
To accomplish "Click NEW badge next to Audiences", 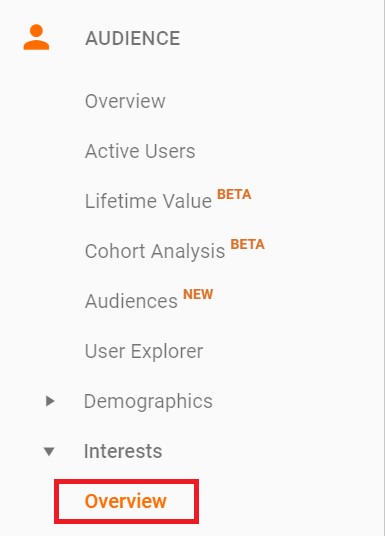I will [x=198, y=294].
